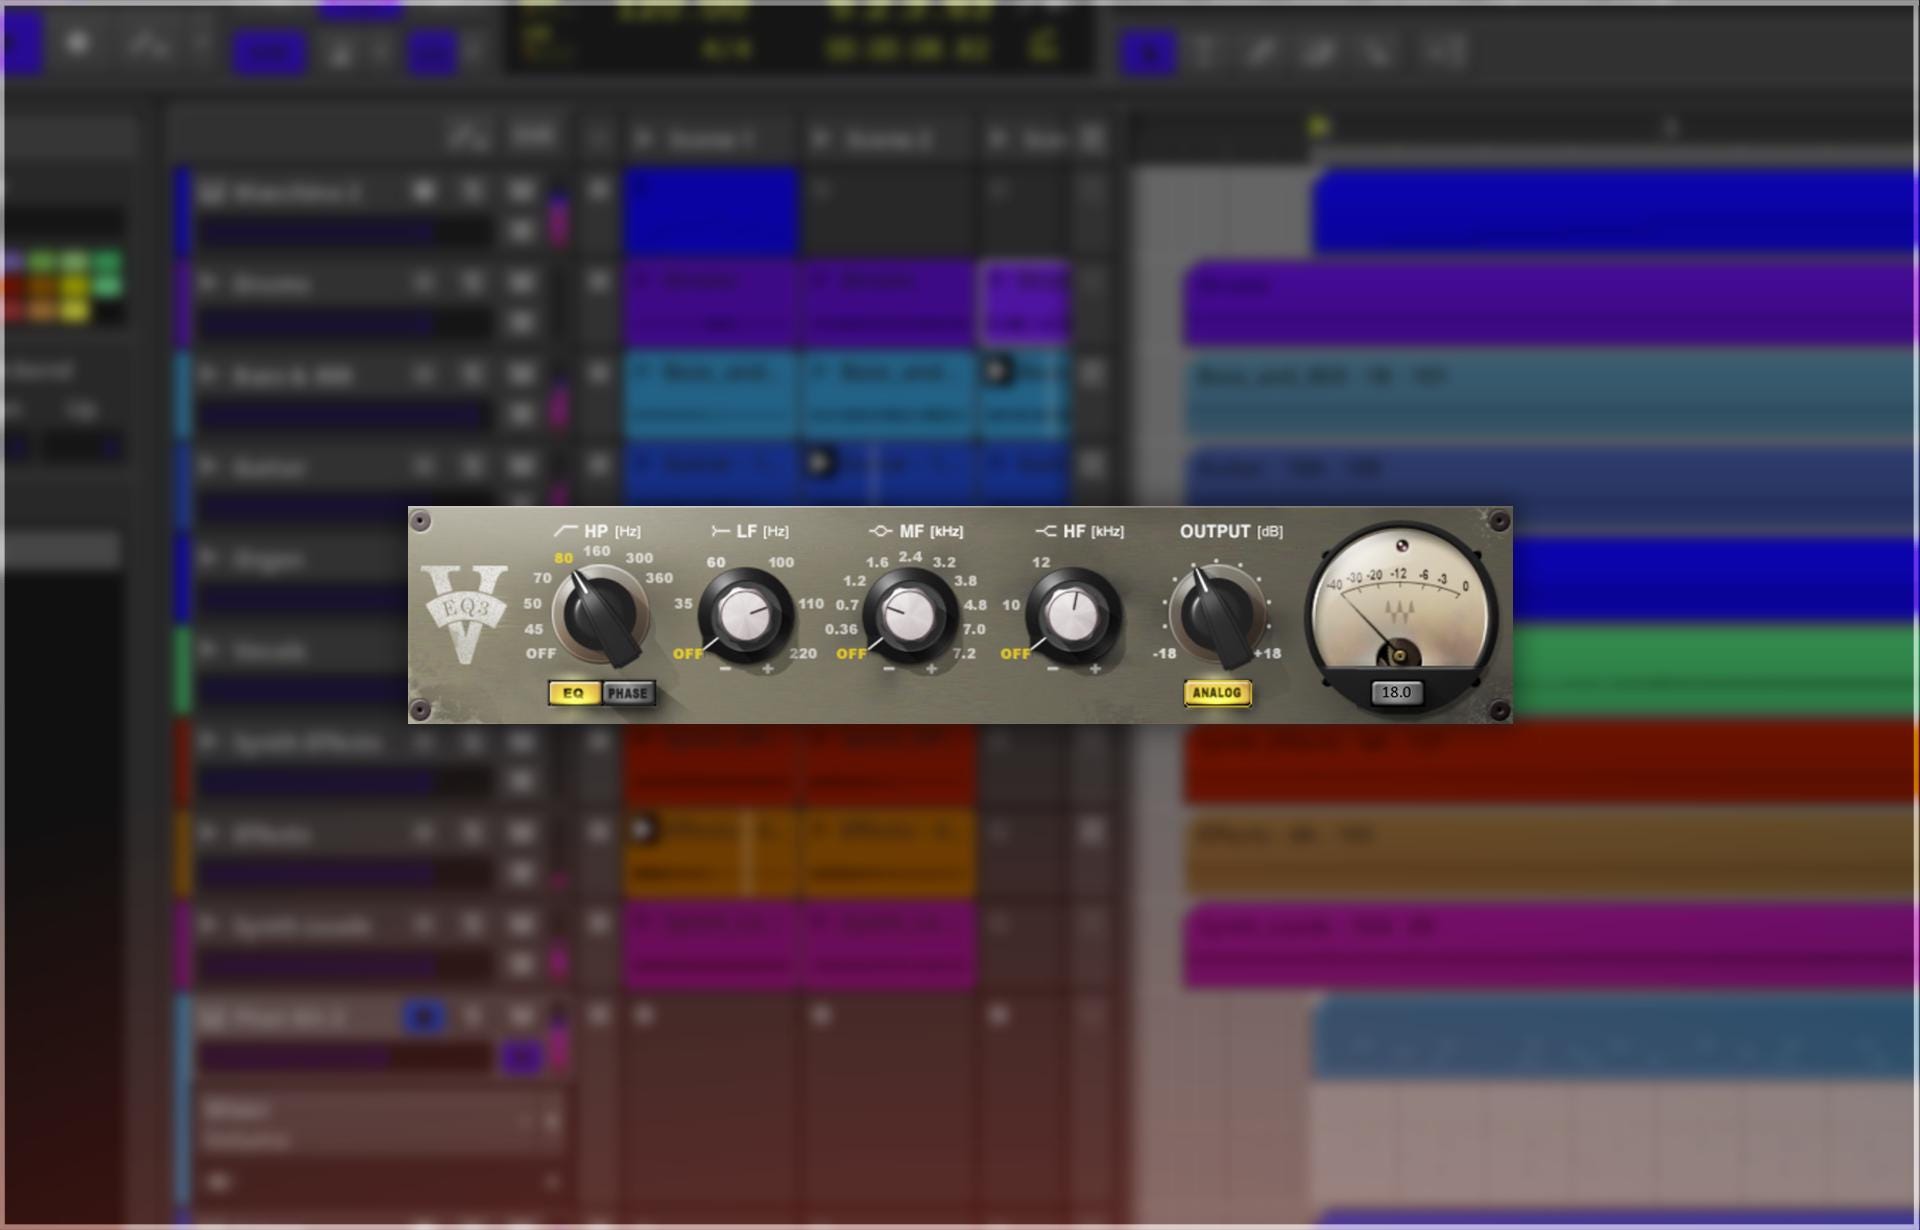This screenshot has height=1230, width=1920.
Task: Click the HP frequency selector knob
Action: tap(601, 615)
